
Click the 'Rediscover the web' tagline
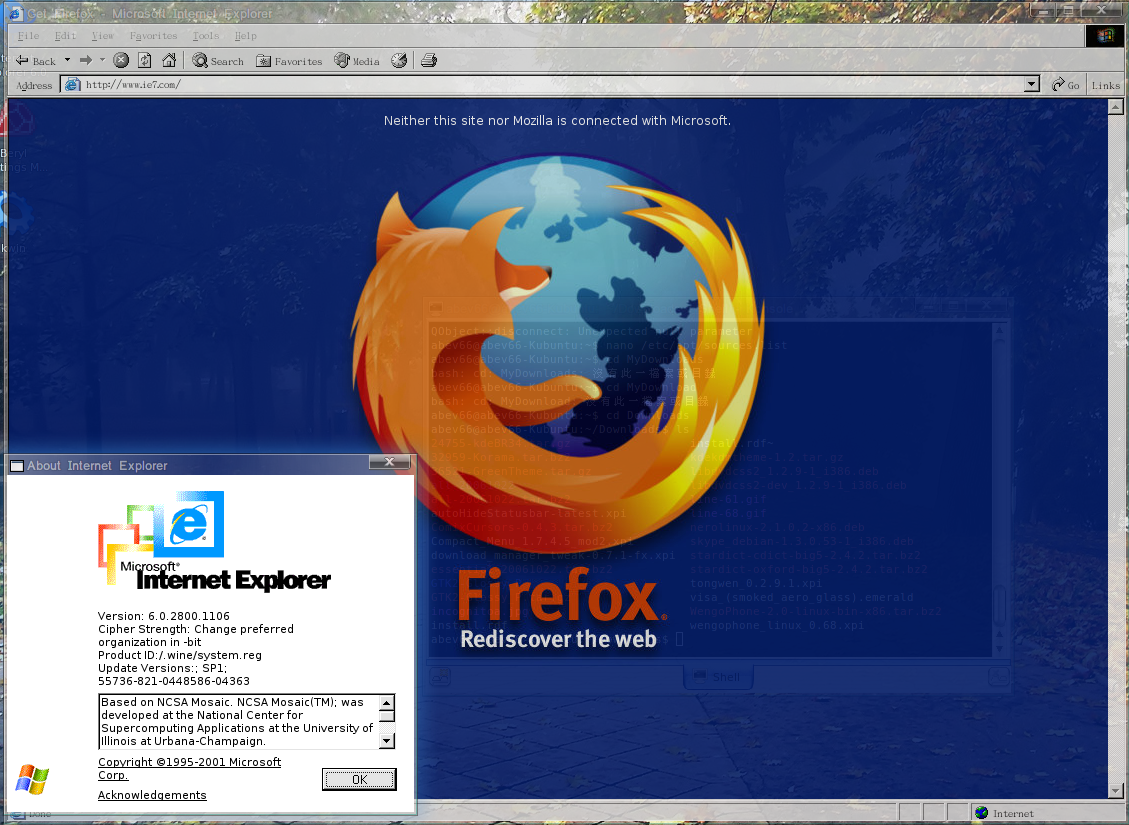click(x=558, y=639)
